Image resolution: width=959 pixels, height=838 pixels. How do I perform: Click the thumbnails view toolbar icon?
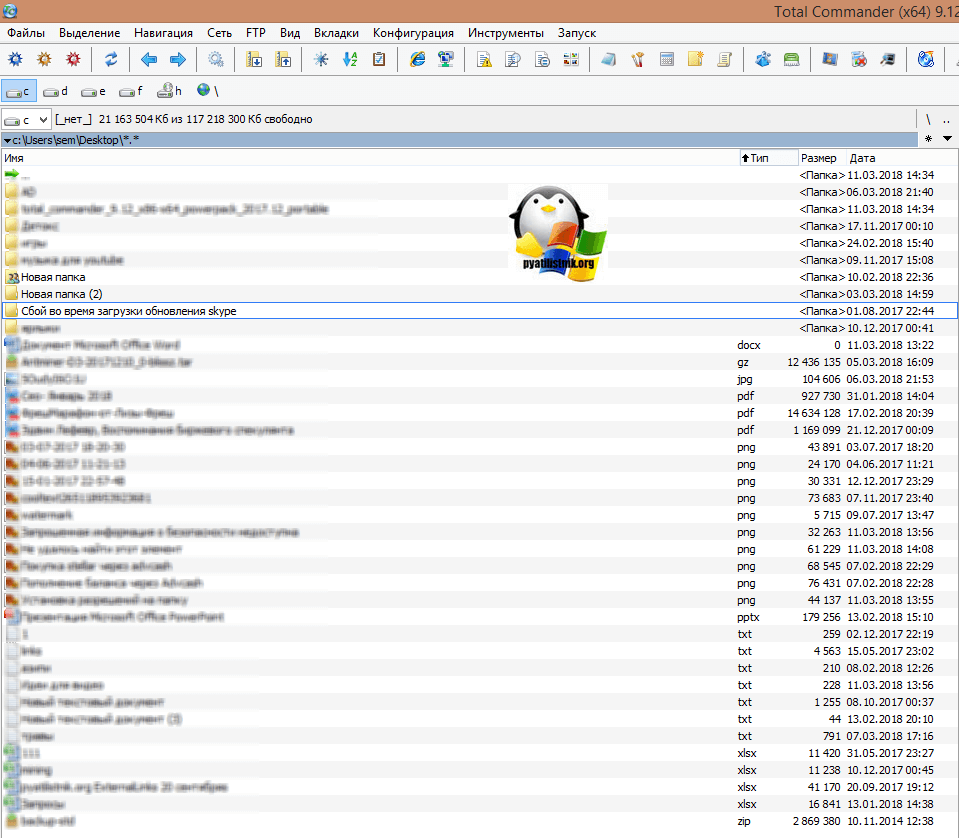[x=571, y=60]
